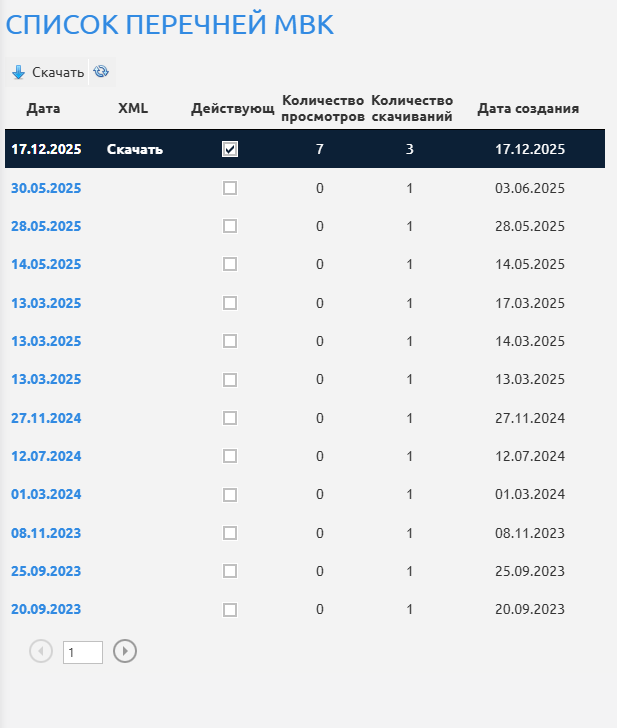The image size is (617, 728).
Task: Open the 17.12.2025 list date link
Action: pos(46,149)
